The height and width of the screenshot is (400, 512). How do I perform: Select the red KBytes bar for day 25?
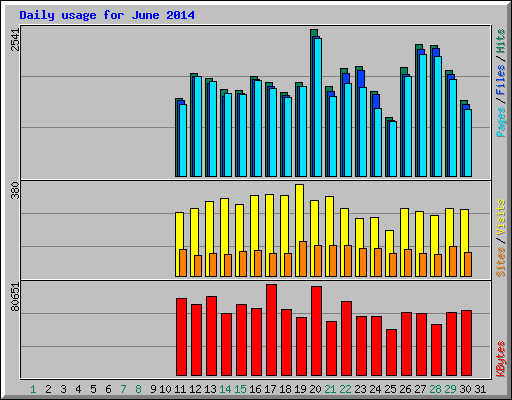[391, 353]
